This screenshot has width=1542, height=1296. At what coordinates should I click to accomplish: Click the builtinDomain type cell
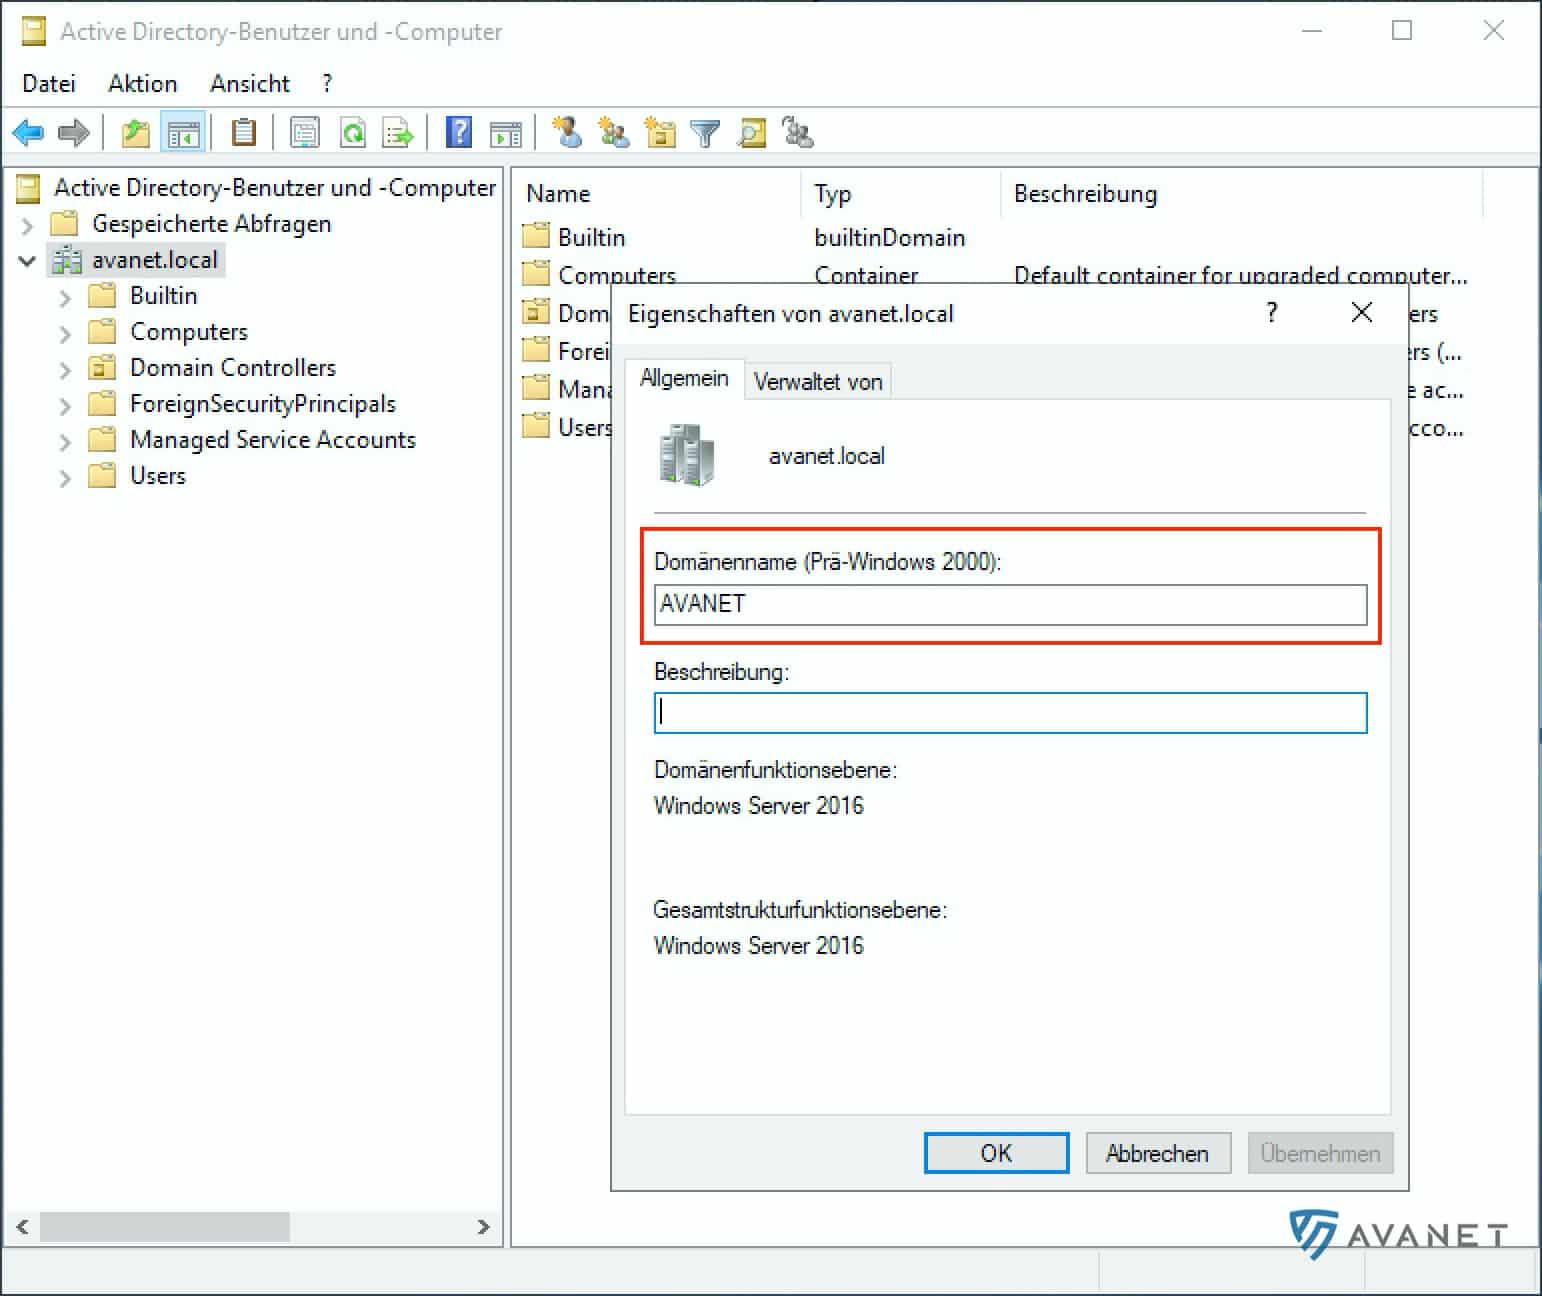[x=890, y=237]
